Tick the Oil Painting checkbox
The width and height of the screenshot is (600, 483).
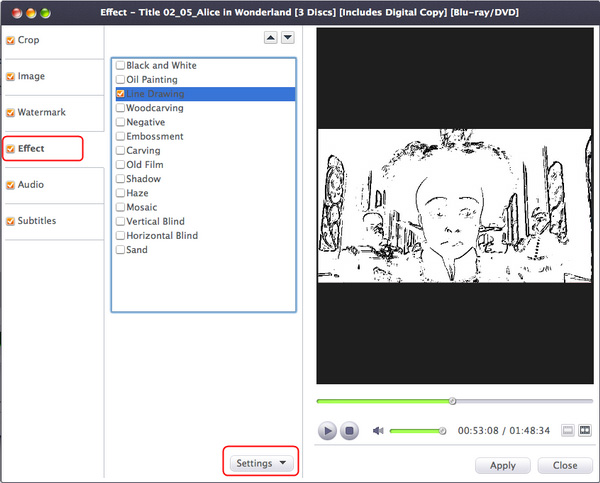point(121,80)
